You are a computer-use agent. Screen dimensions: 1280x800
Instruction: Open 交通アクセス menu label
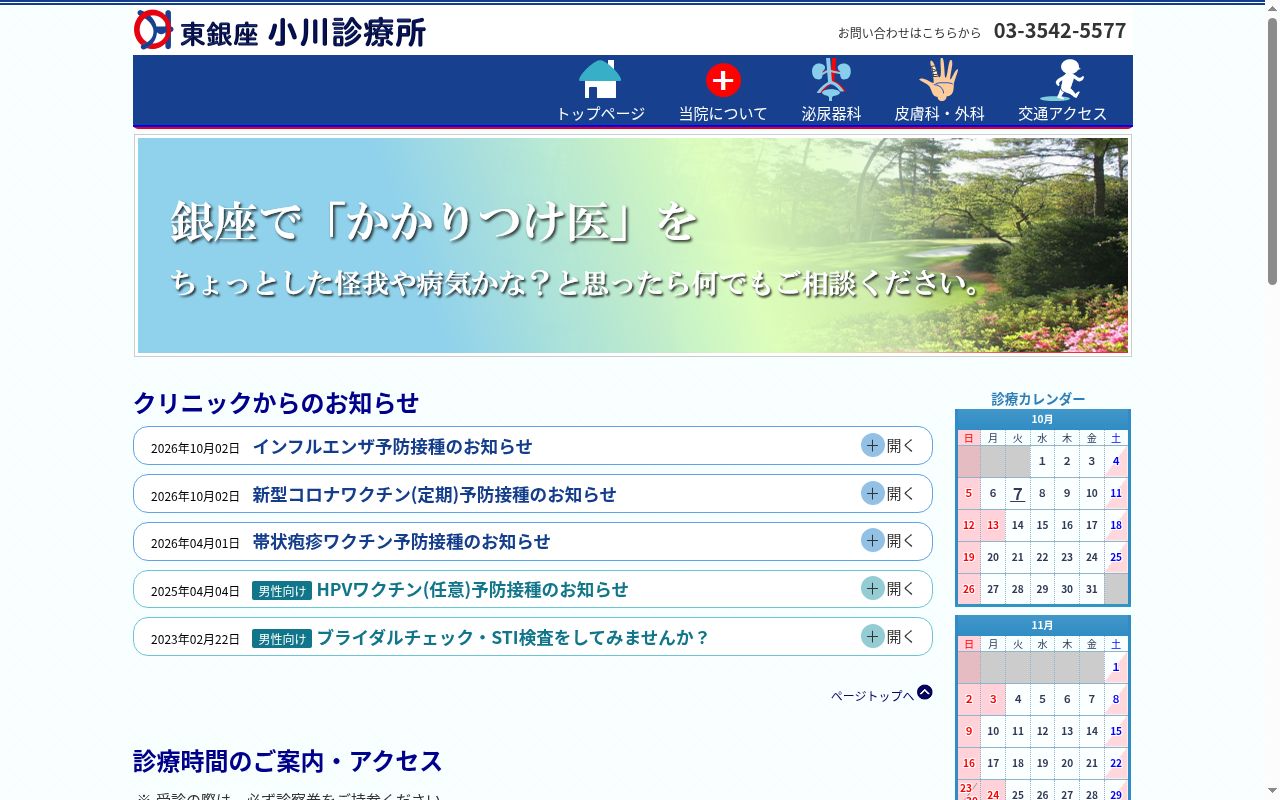(x=1062, y=114)
